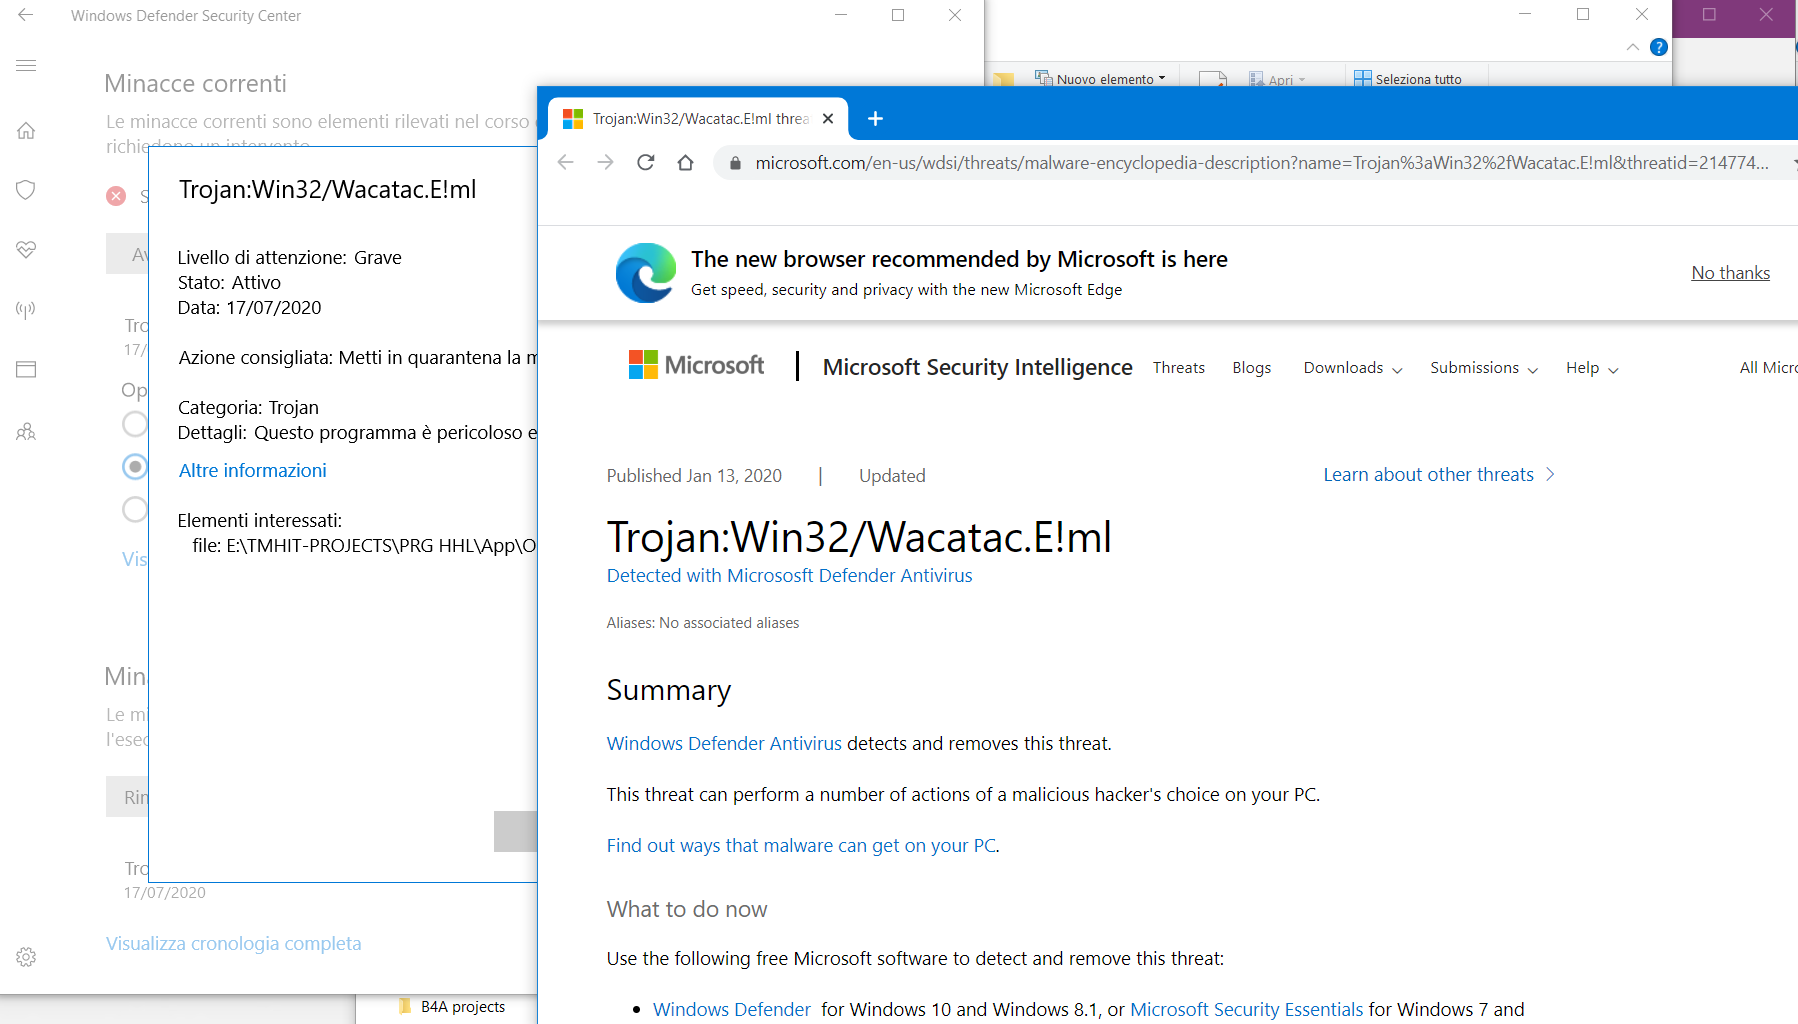The image size is (1798, 1024).
Task: Go to browser home page
Action: (x=686, y=162)
